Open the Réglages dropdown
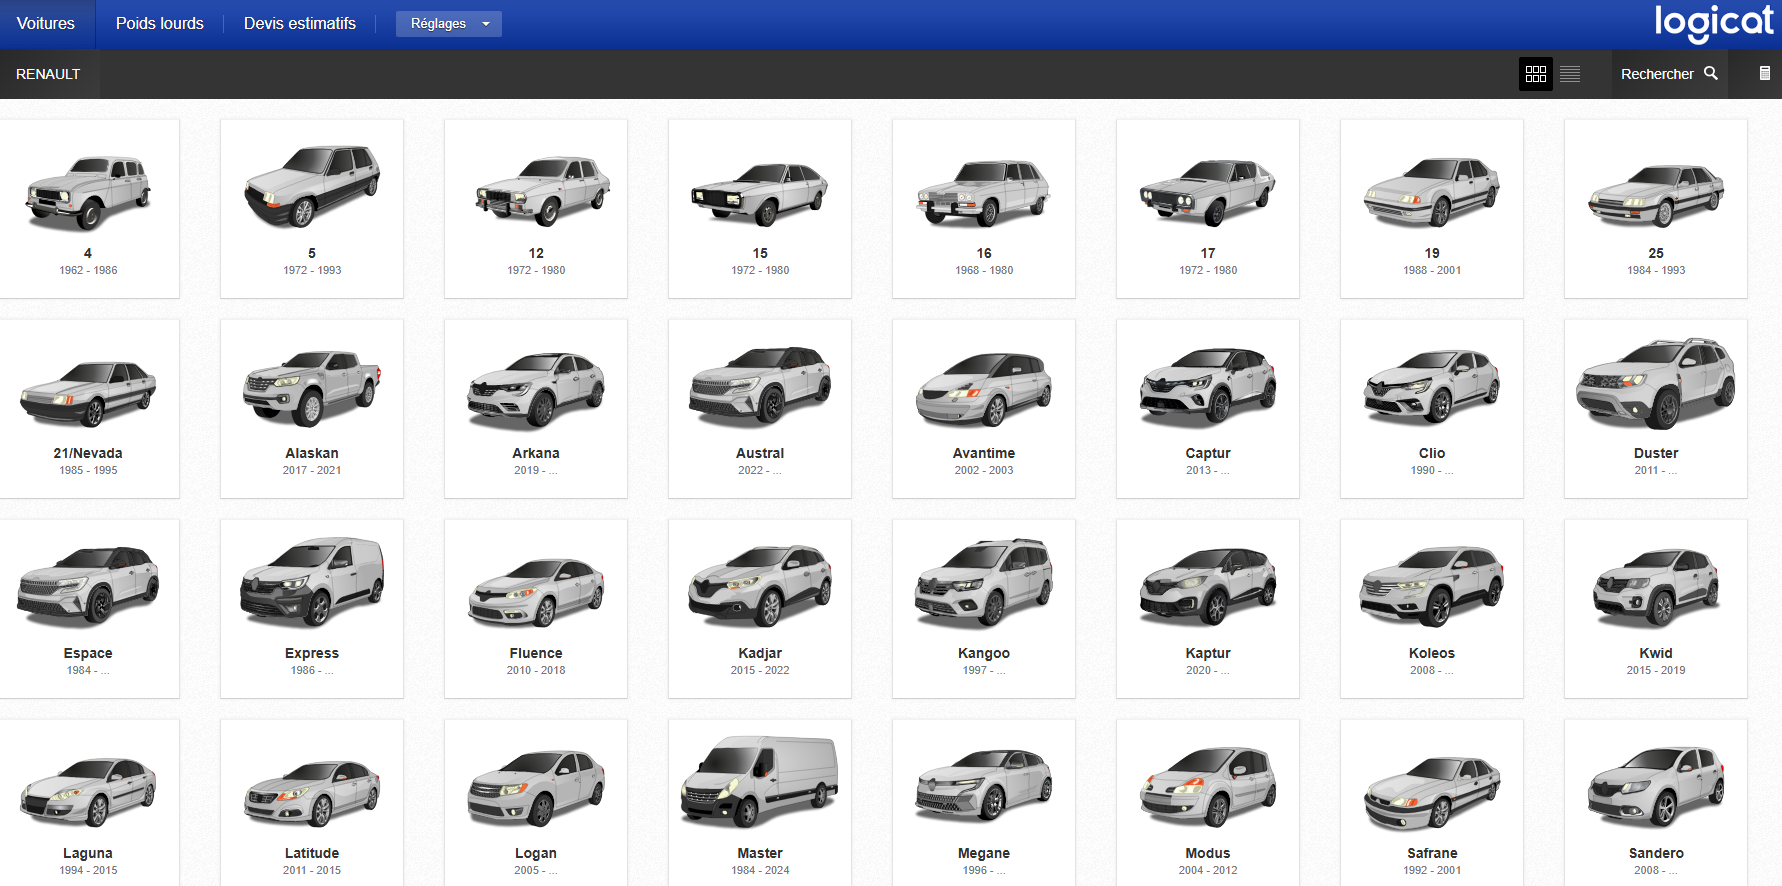The width and height of the screenshot is (1782, 886). tap(449, 24)
